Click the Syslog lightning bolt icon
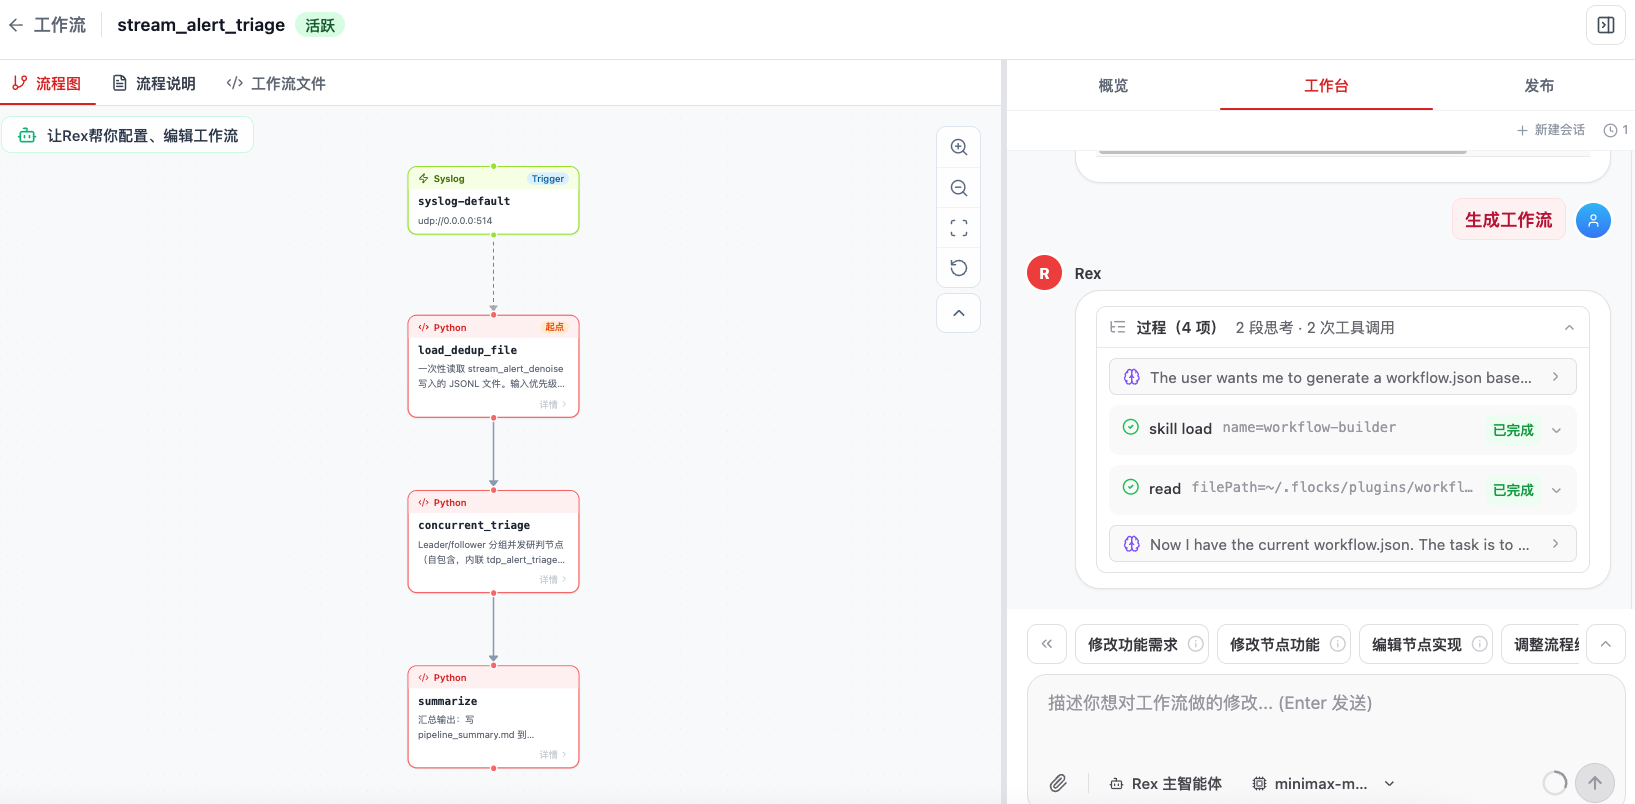 click(424, 179)
